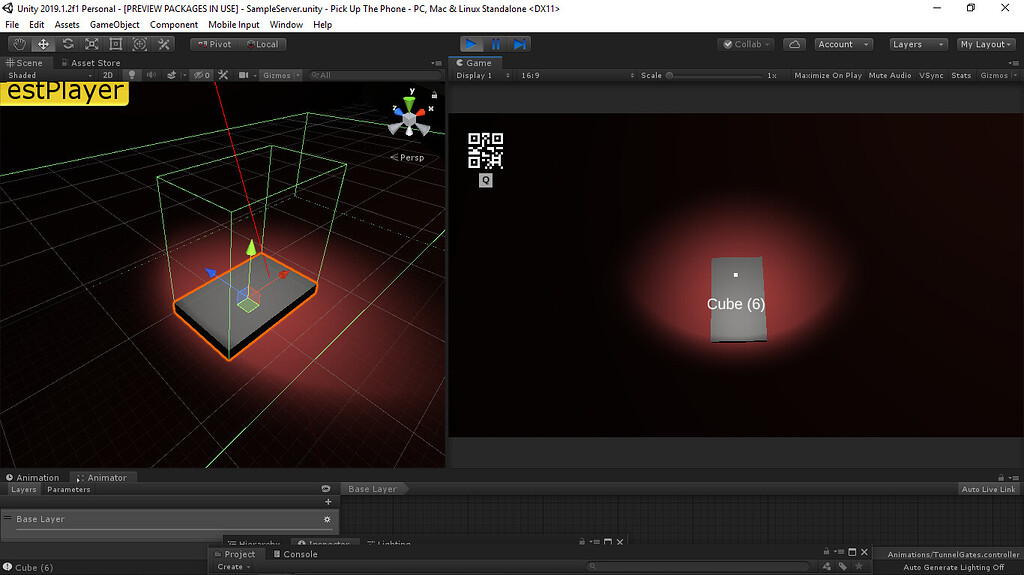Click the Base Layer settings gear
This screenshot has width=1024, height=575.
[x=327, y=520]
